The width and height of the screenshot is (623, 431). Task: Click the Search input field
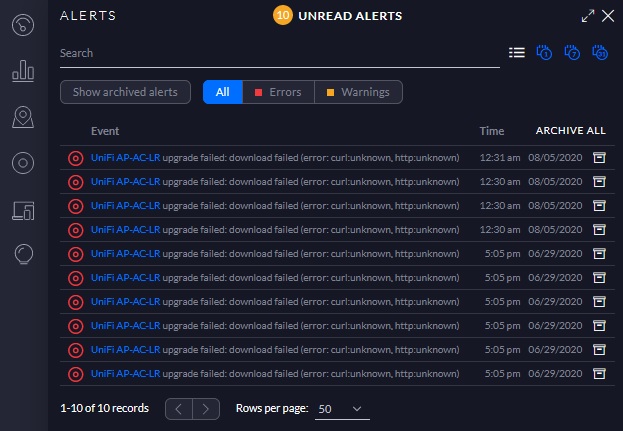click(278, 53)
